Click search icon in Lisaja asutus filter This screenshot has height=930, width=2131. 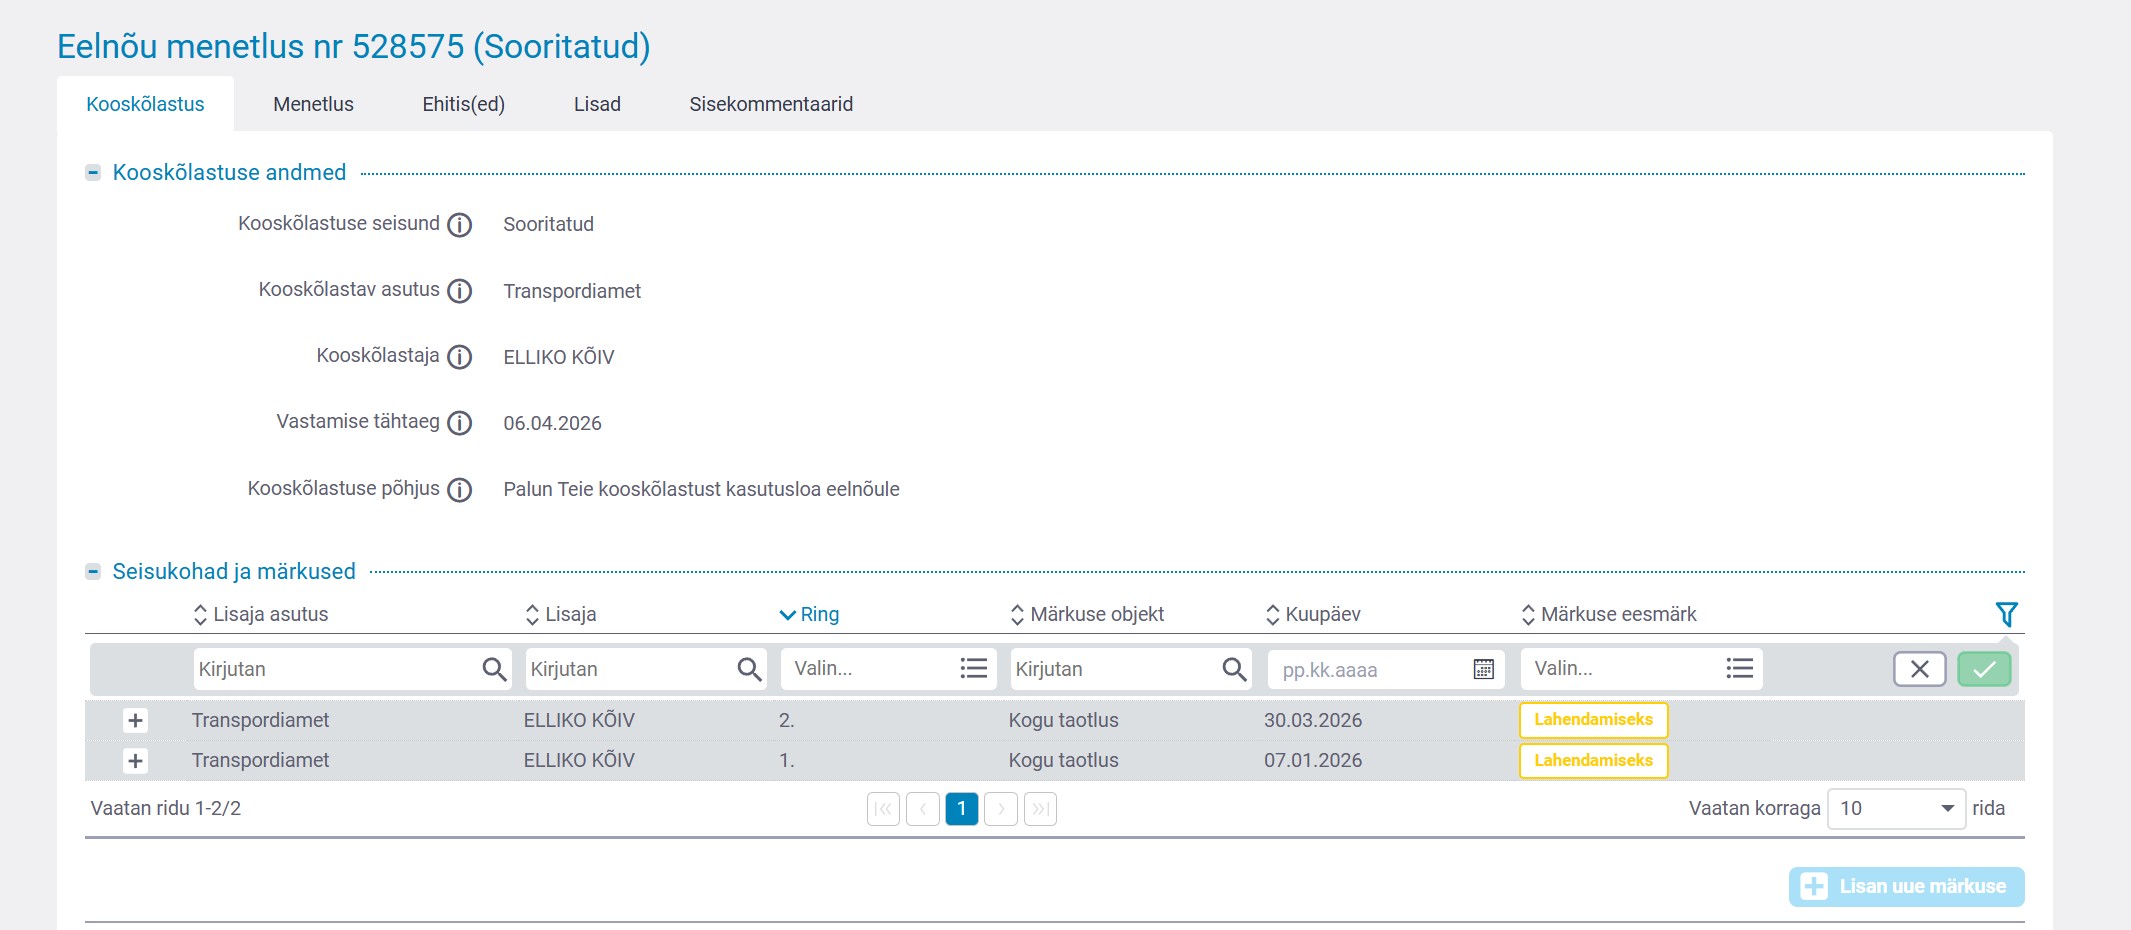coord(494,669)
